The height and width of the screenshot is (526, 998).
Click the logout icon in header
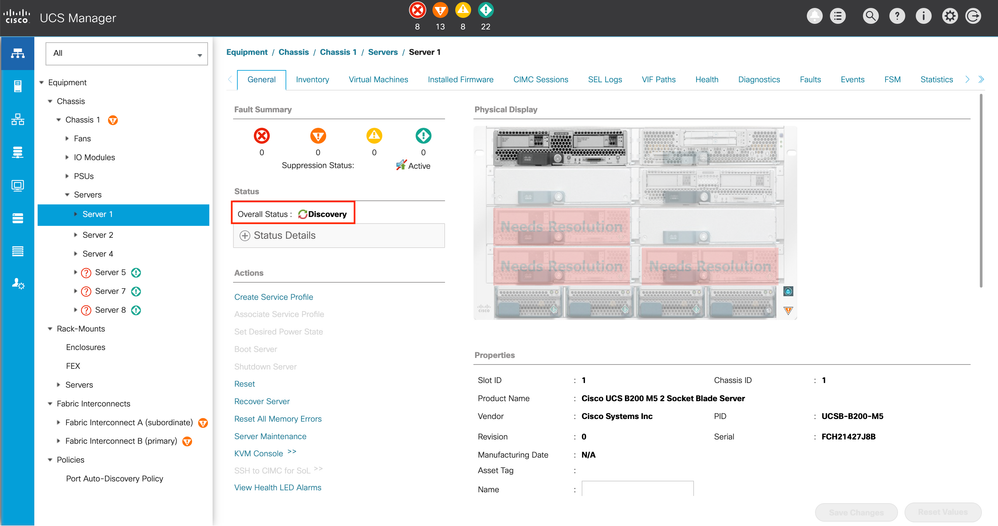tap(973, 17)
